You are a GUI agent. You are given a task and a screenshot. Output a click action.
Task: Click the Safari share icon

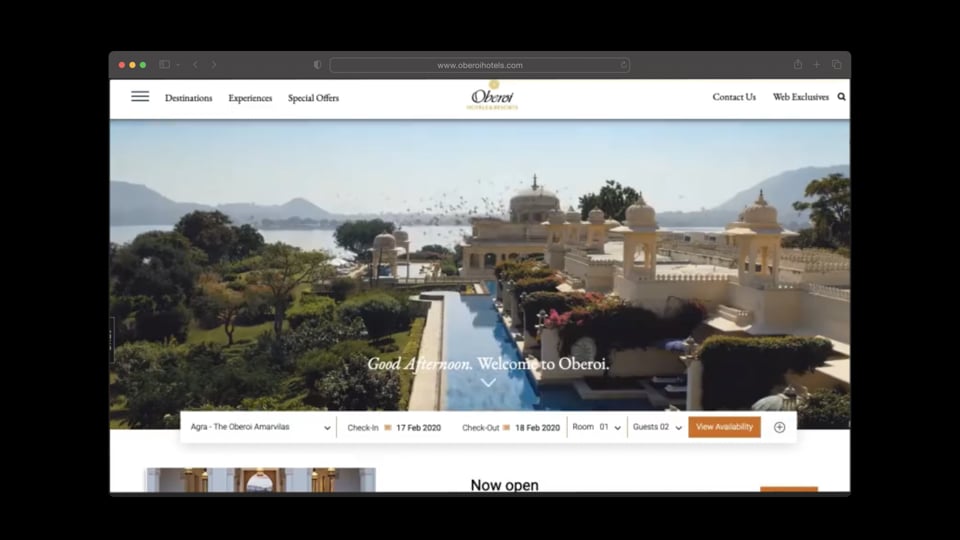click(x=798, y=64)
